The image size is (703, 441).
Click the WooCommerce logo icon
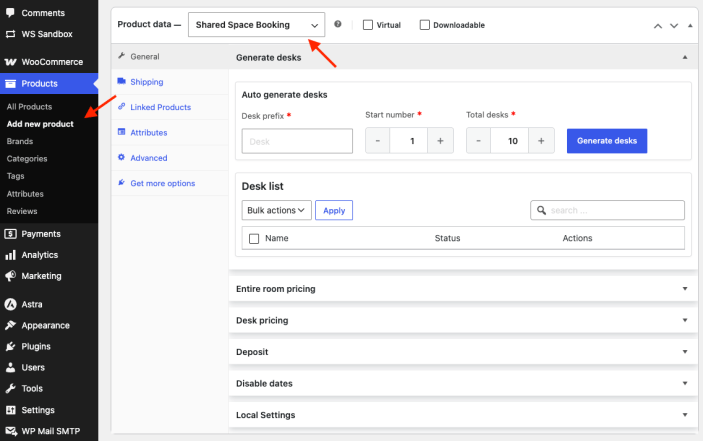click(10, 62)
